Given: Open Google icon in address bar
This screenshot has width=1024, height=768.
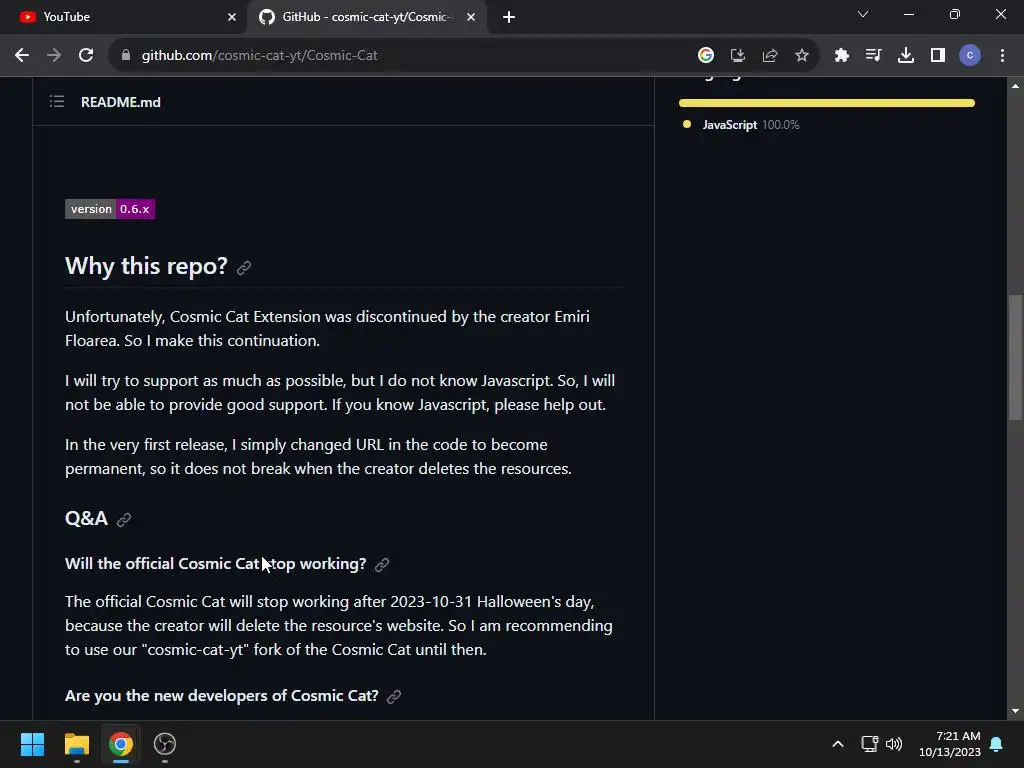Looking at the screenshot, I should pyautogui.click(x=705, y=56).
